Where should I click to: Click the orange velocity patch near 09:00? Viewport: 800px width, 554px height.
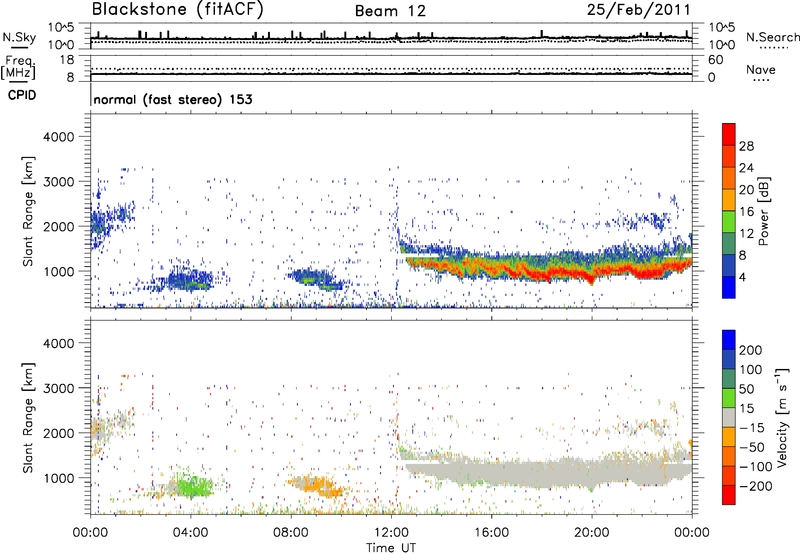pos(317,485)
